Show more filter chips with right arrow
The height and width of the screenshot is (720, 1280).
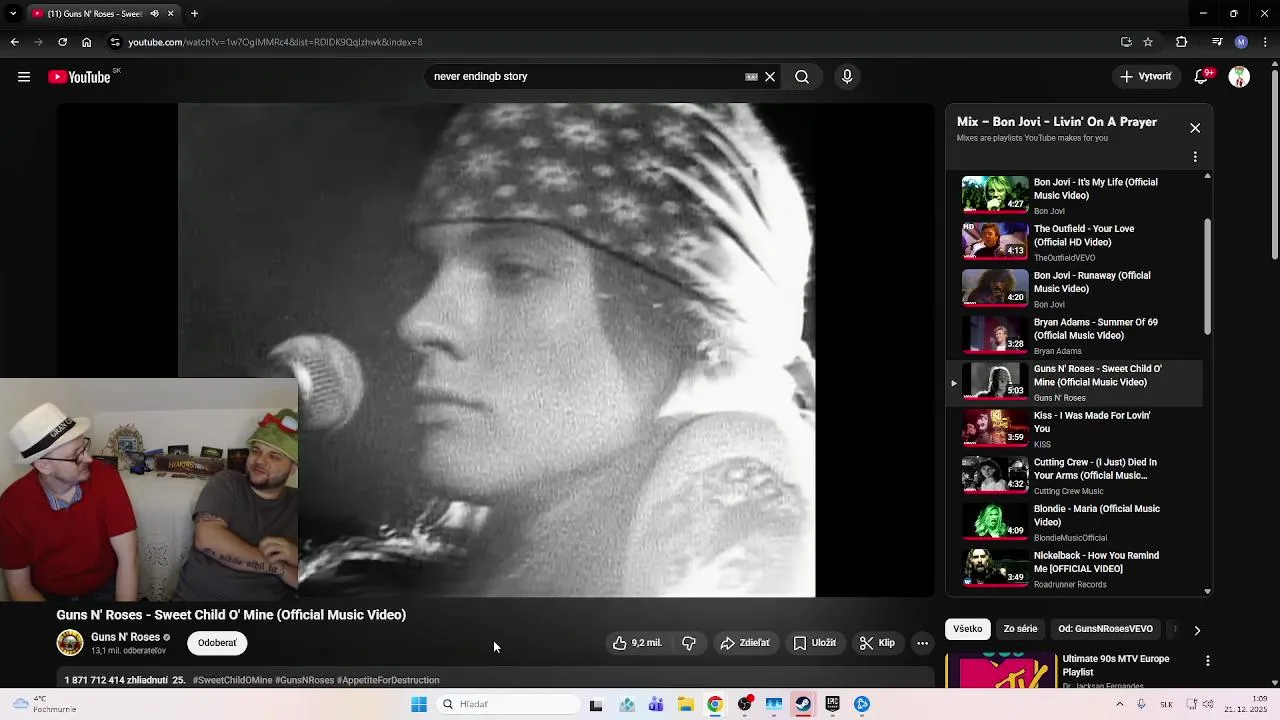pyautogui.click(x=1197, y=630)
